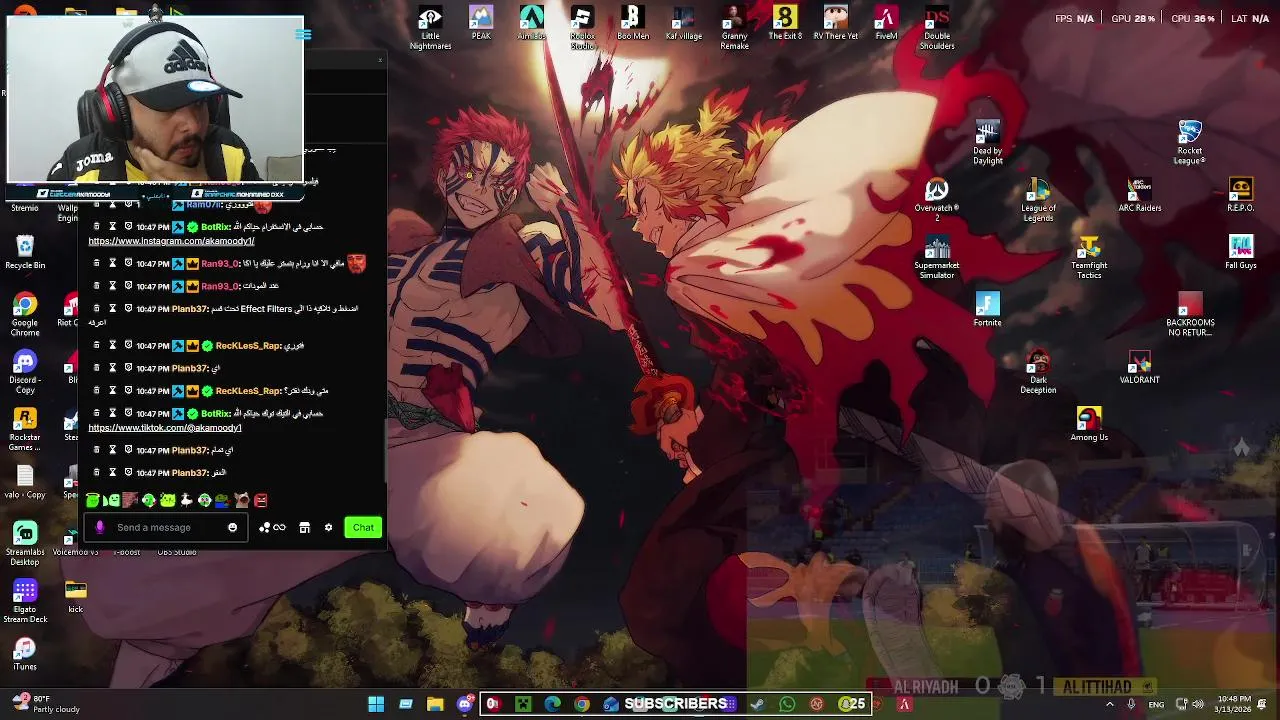The image size is (1280, 720).
Task: Open valo - Copy file
Action: coord(25,482)
